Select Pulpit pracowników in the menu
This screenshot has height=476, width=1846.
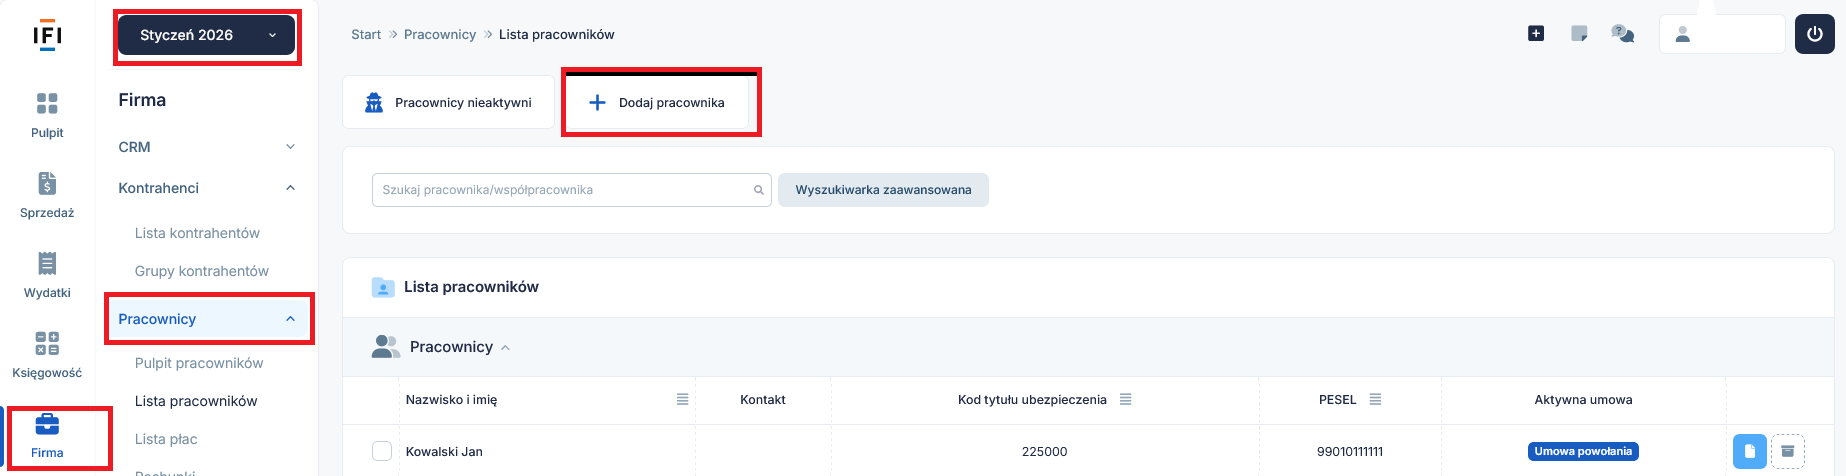point(199,363)
